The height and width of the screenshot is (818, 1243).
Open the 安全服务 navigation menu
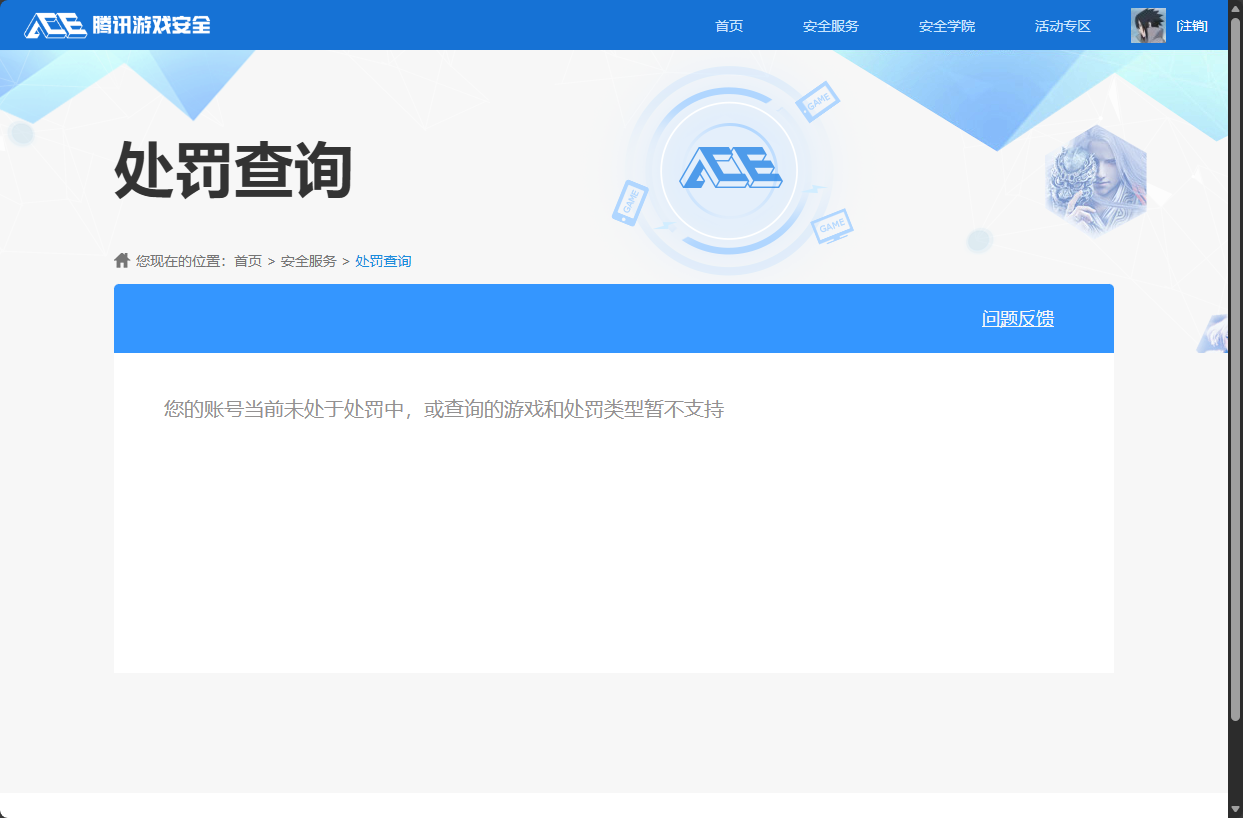(x=830, y=25)
